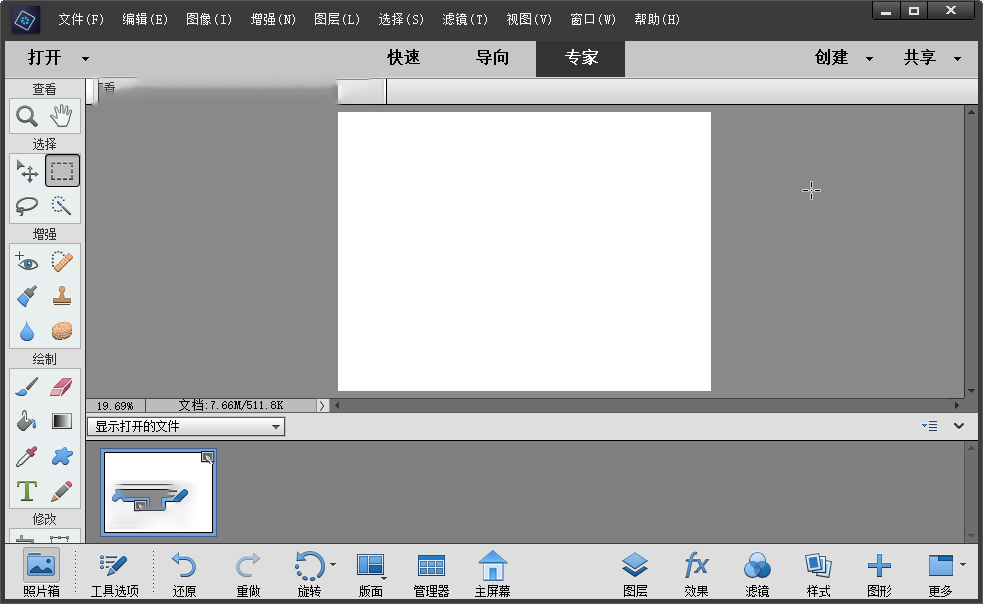This screenshot has height=604, width=983.
Task: Open the 图像(I) menu
Action: click(209, 19)
